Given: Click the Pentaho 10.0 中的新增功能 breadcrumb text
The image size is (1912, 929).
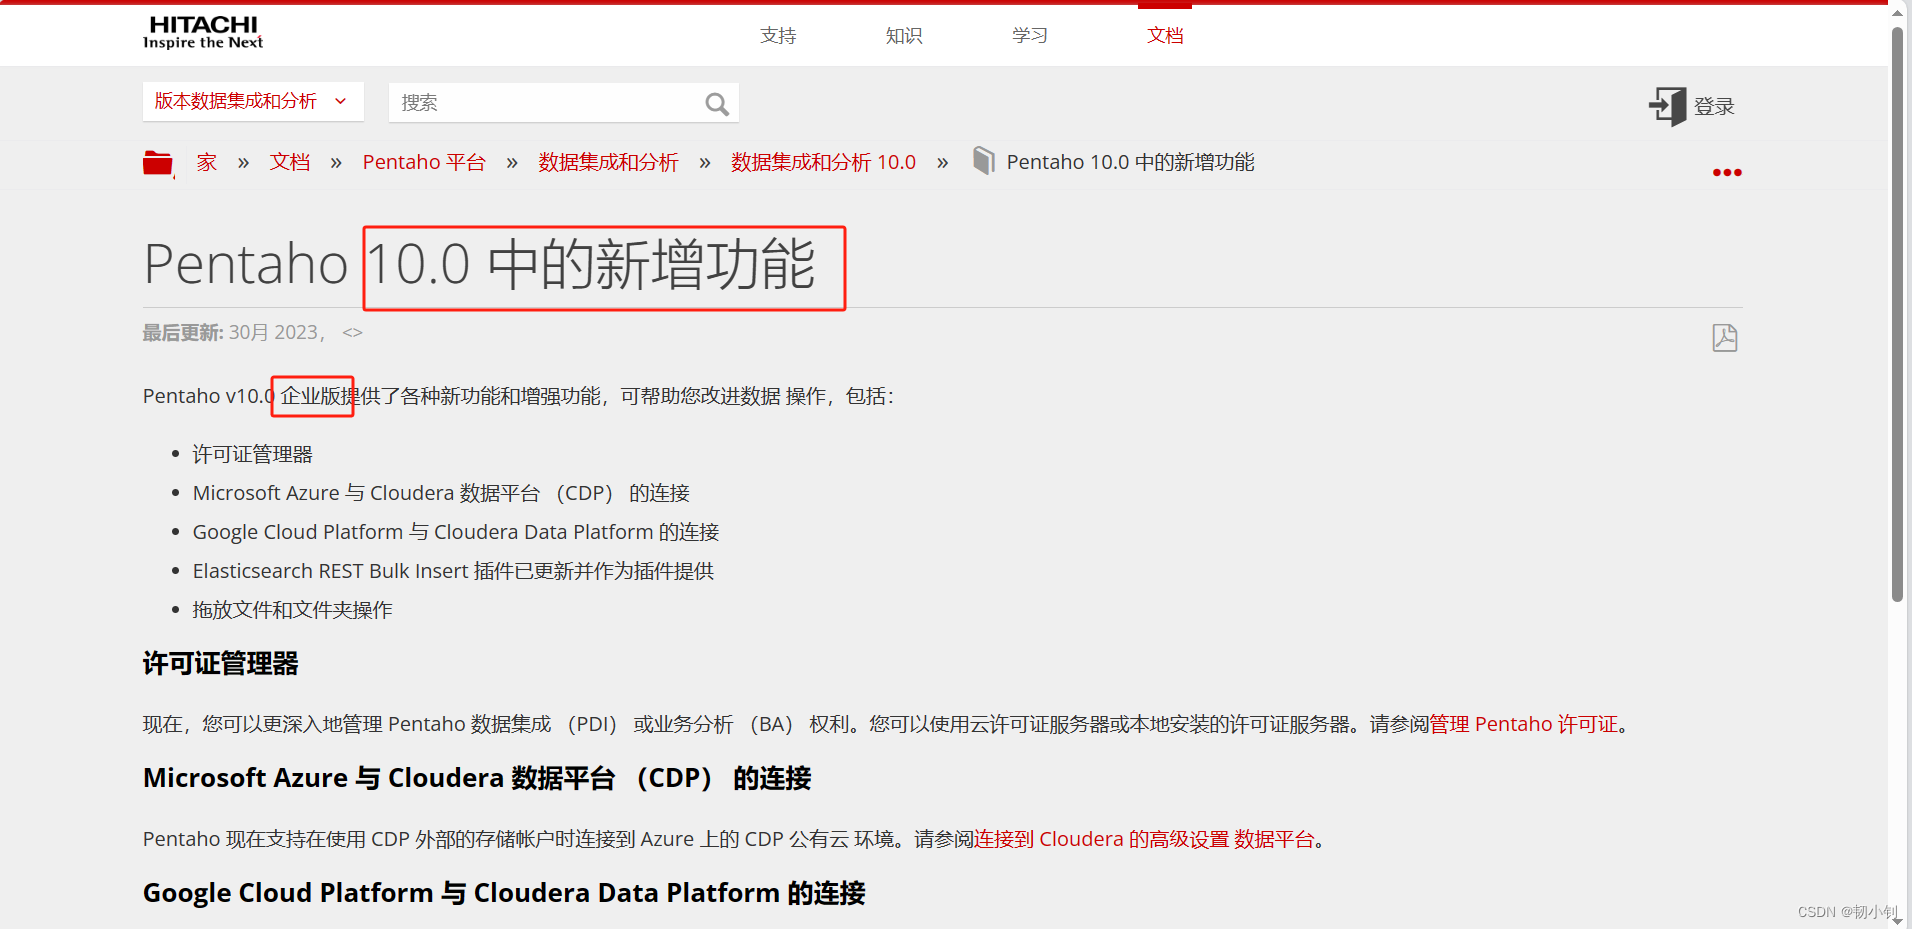Looking at the screenshot, I should coord(1130,162).
